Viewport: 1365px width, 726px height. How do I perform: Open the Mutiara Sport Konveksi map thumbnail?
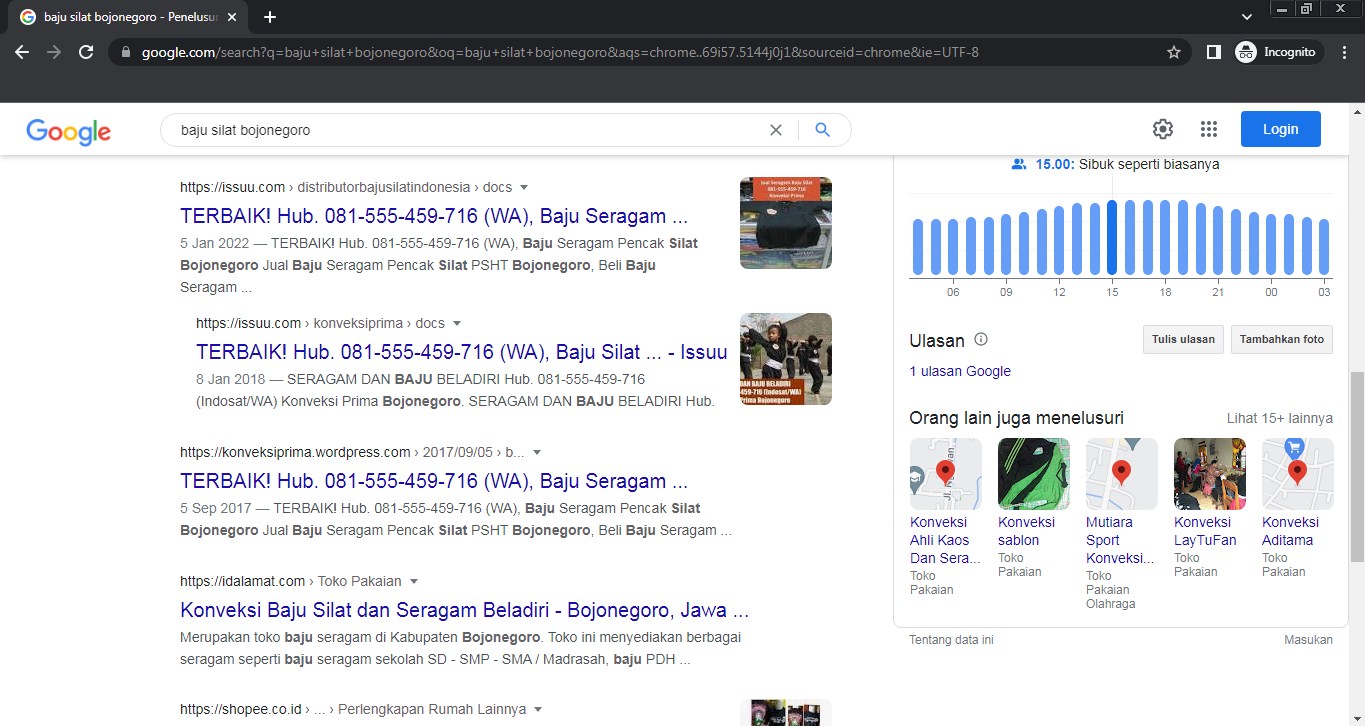coord(1122,474)
